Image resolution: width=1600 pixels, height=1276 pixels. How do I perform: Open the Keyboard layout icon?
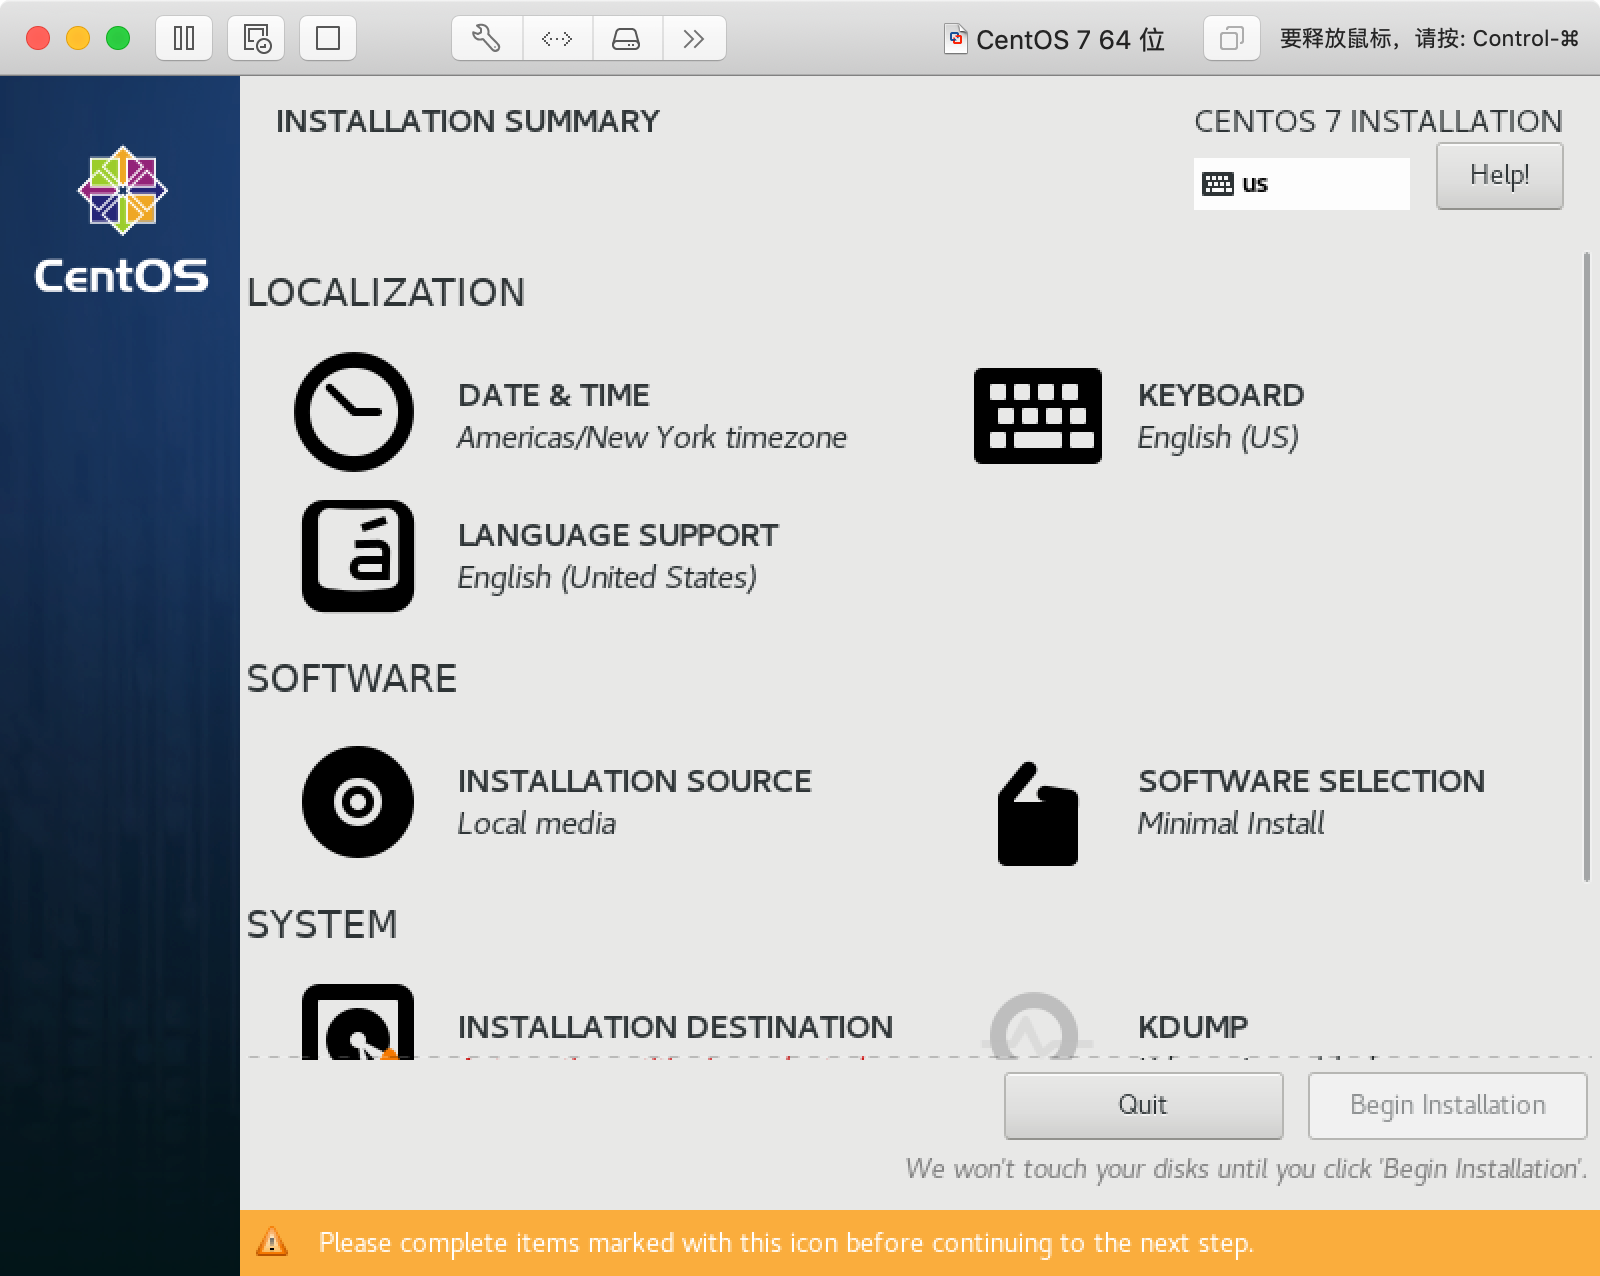point(1038,416)
